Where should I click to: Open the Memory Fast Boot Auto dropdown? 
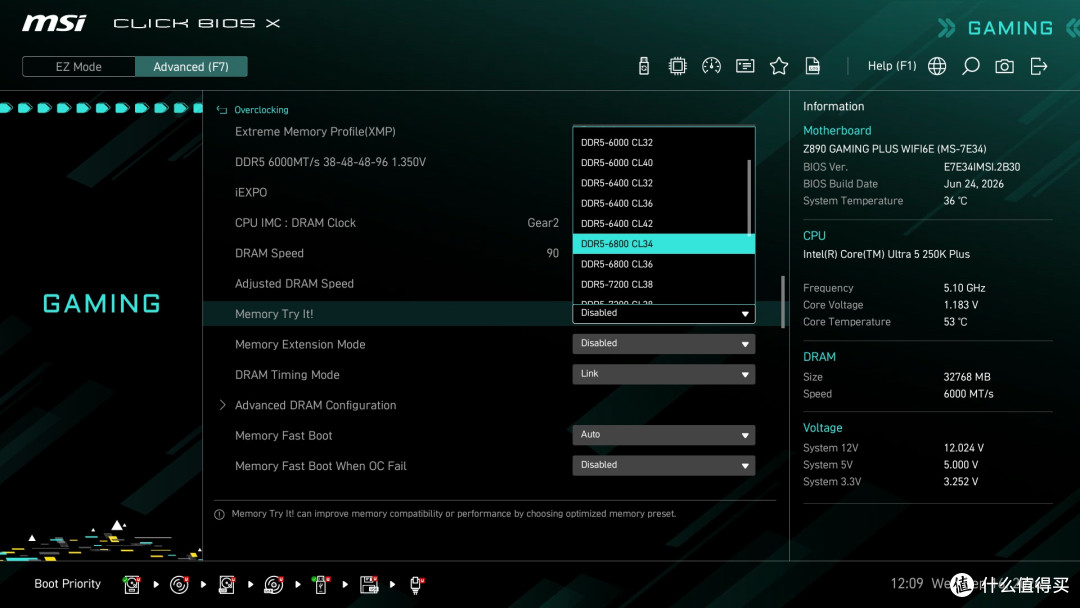tap(663, 435)
